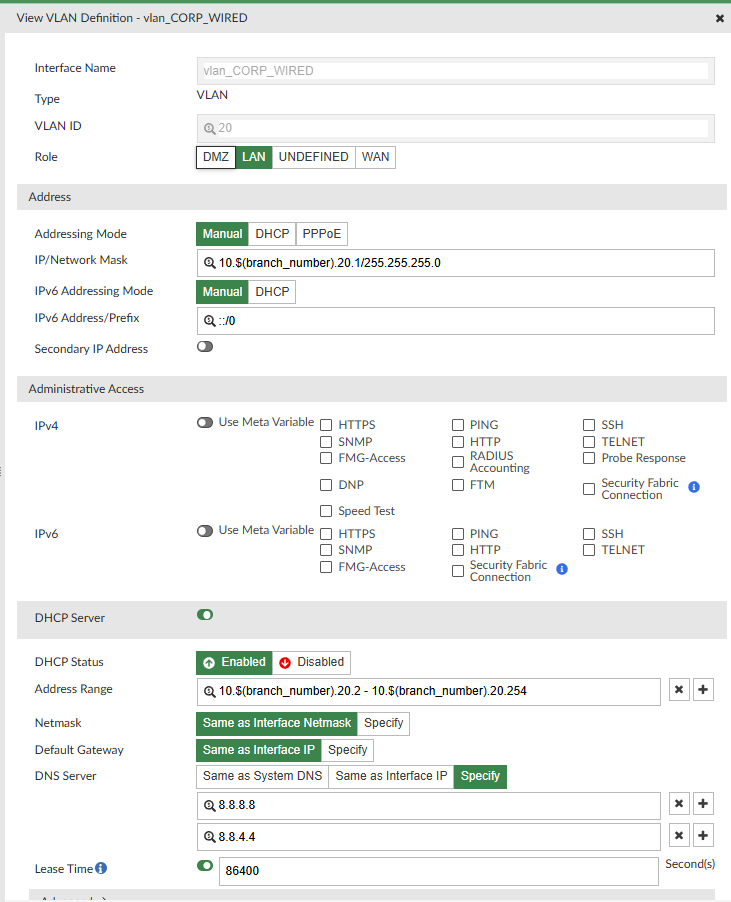Add another DHCP address range
The image size is (731, 902).
click(x=703, y=691)
